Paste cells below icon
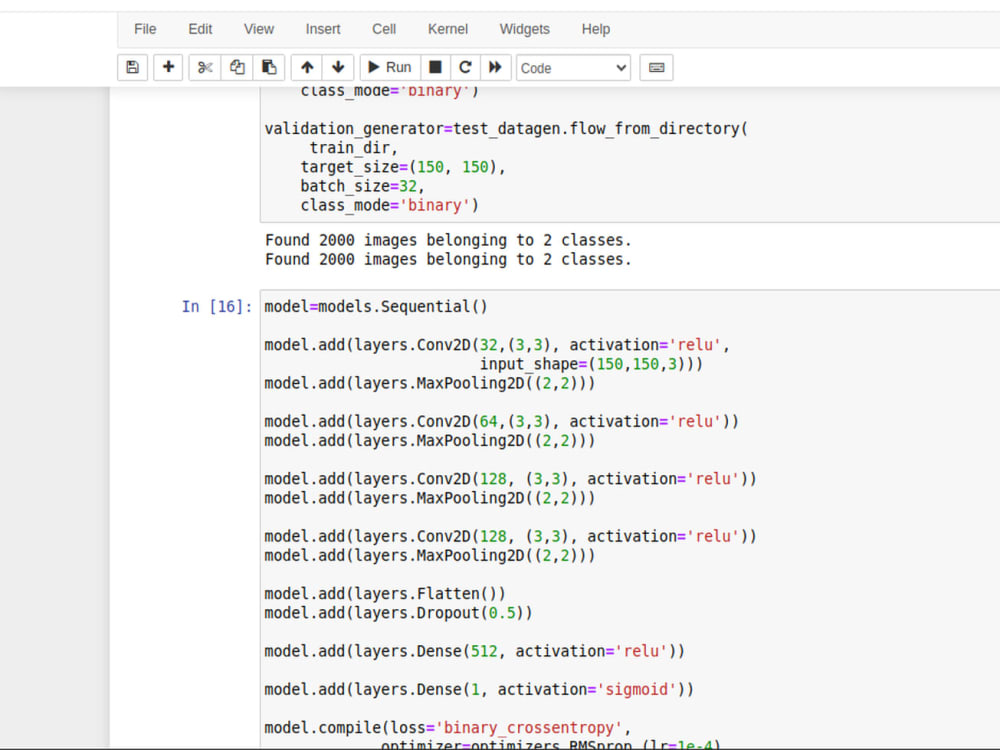Image resolution: width=1000 pixels, height=750 pixels. click(x=268, y=68)
